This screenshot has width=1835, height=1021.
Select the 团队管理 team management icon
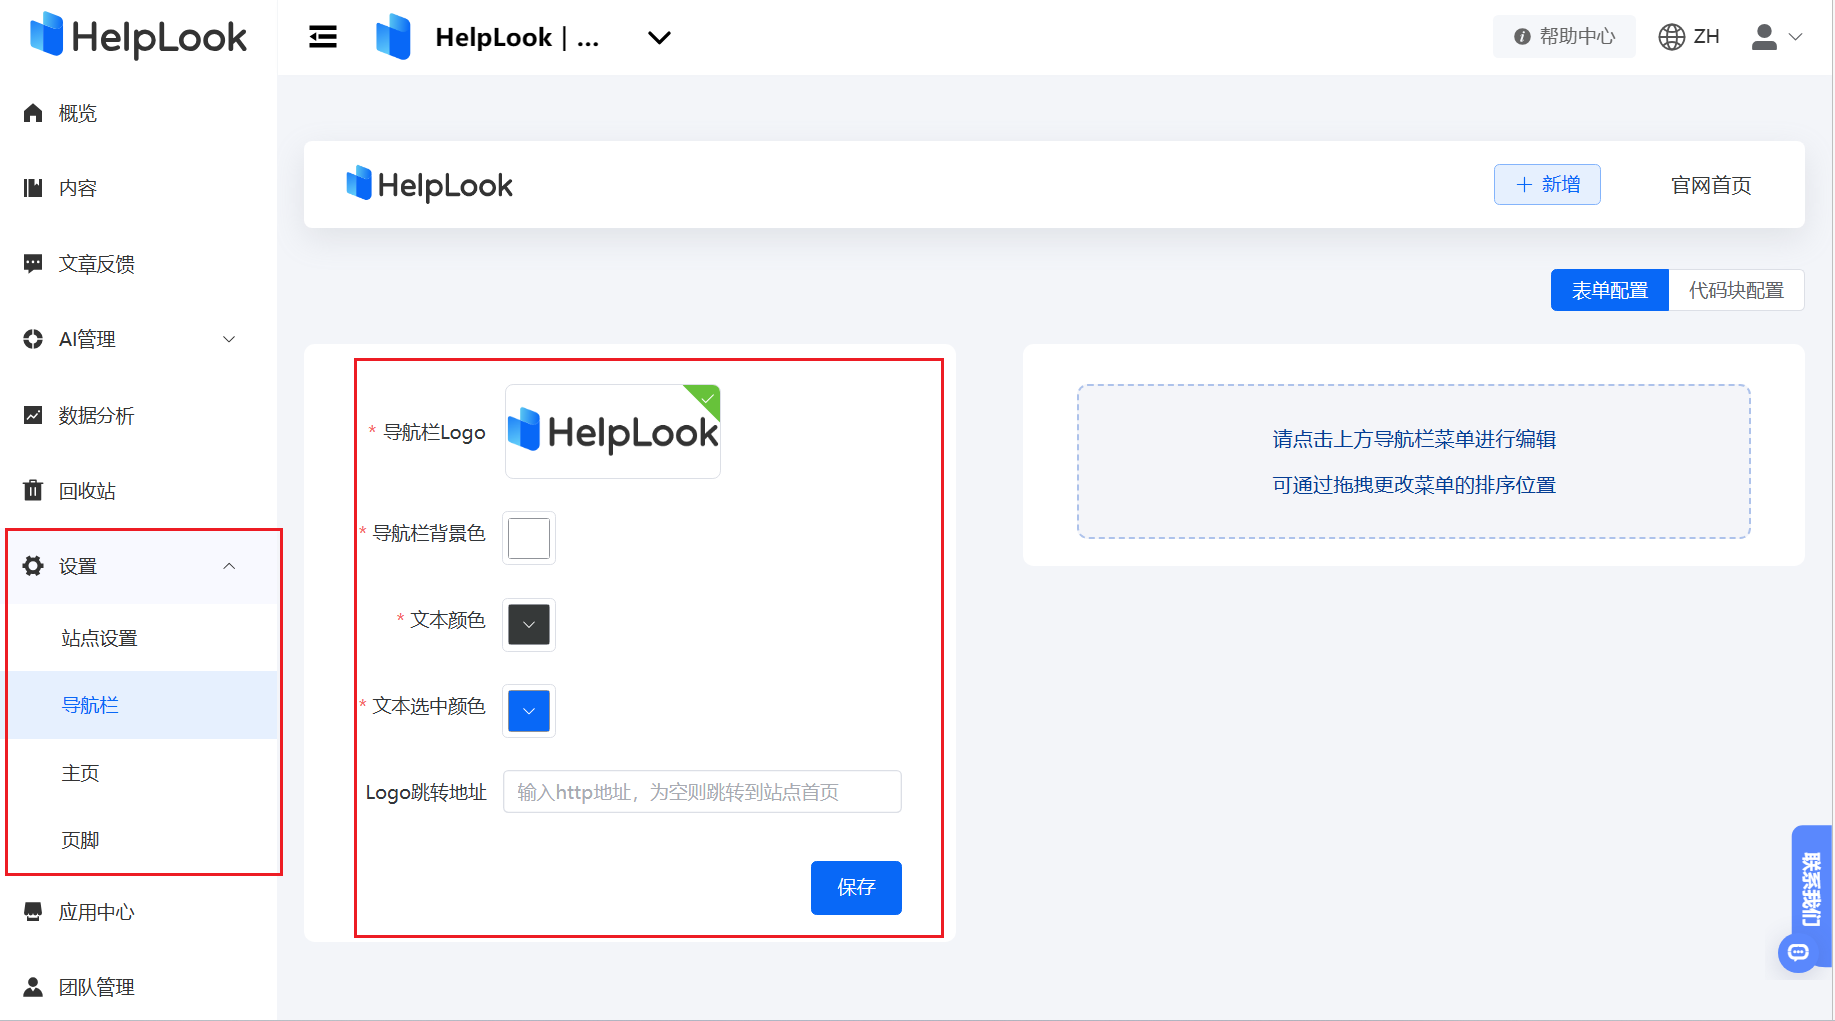pyautogui.click(x=33, y=987)
